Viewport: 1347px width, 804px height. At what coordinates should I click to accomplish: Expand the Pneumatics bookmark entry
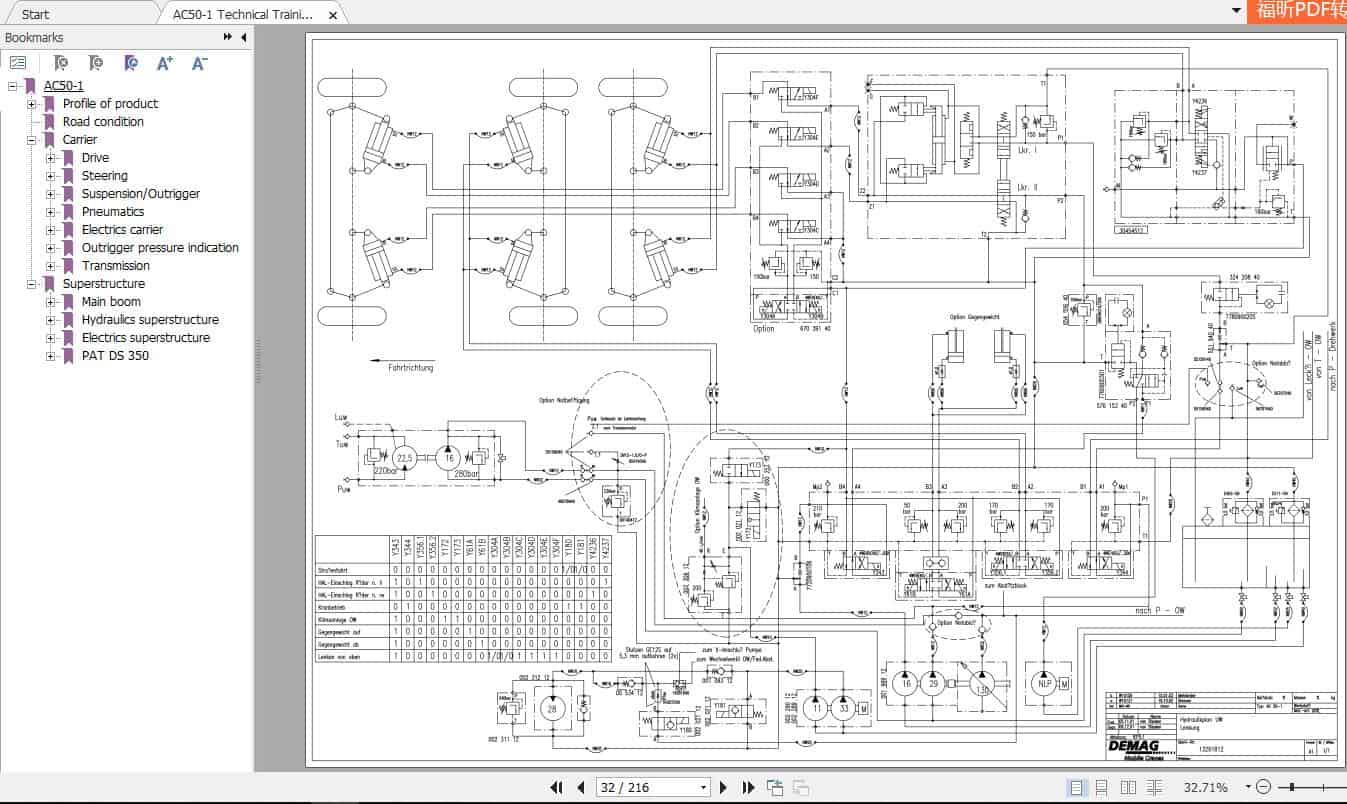pos(51,211)
